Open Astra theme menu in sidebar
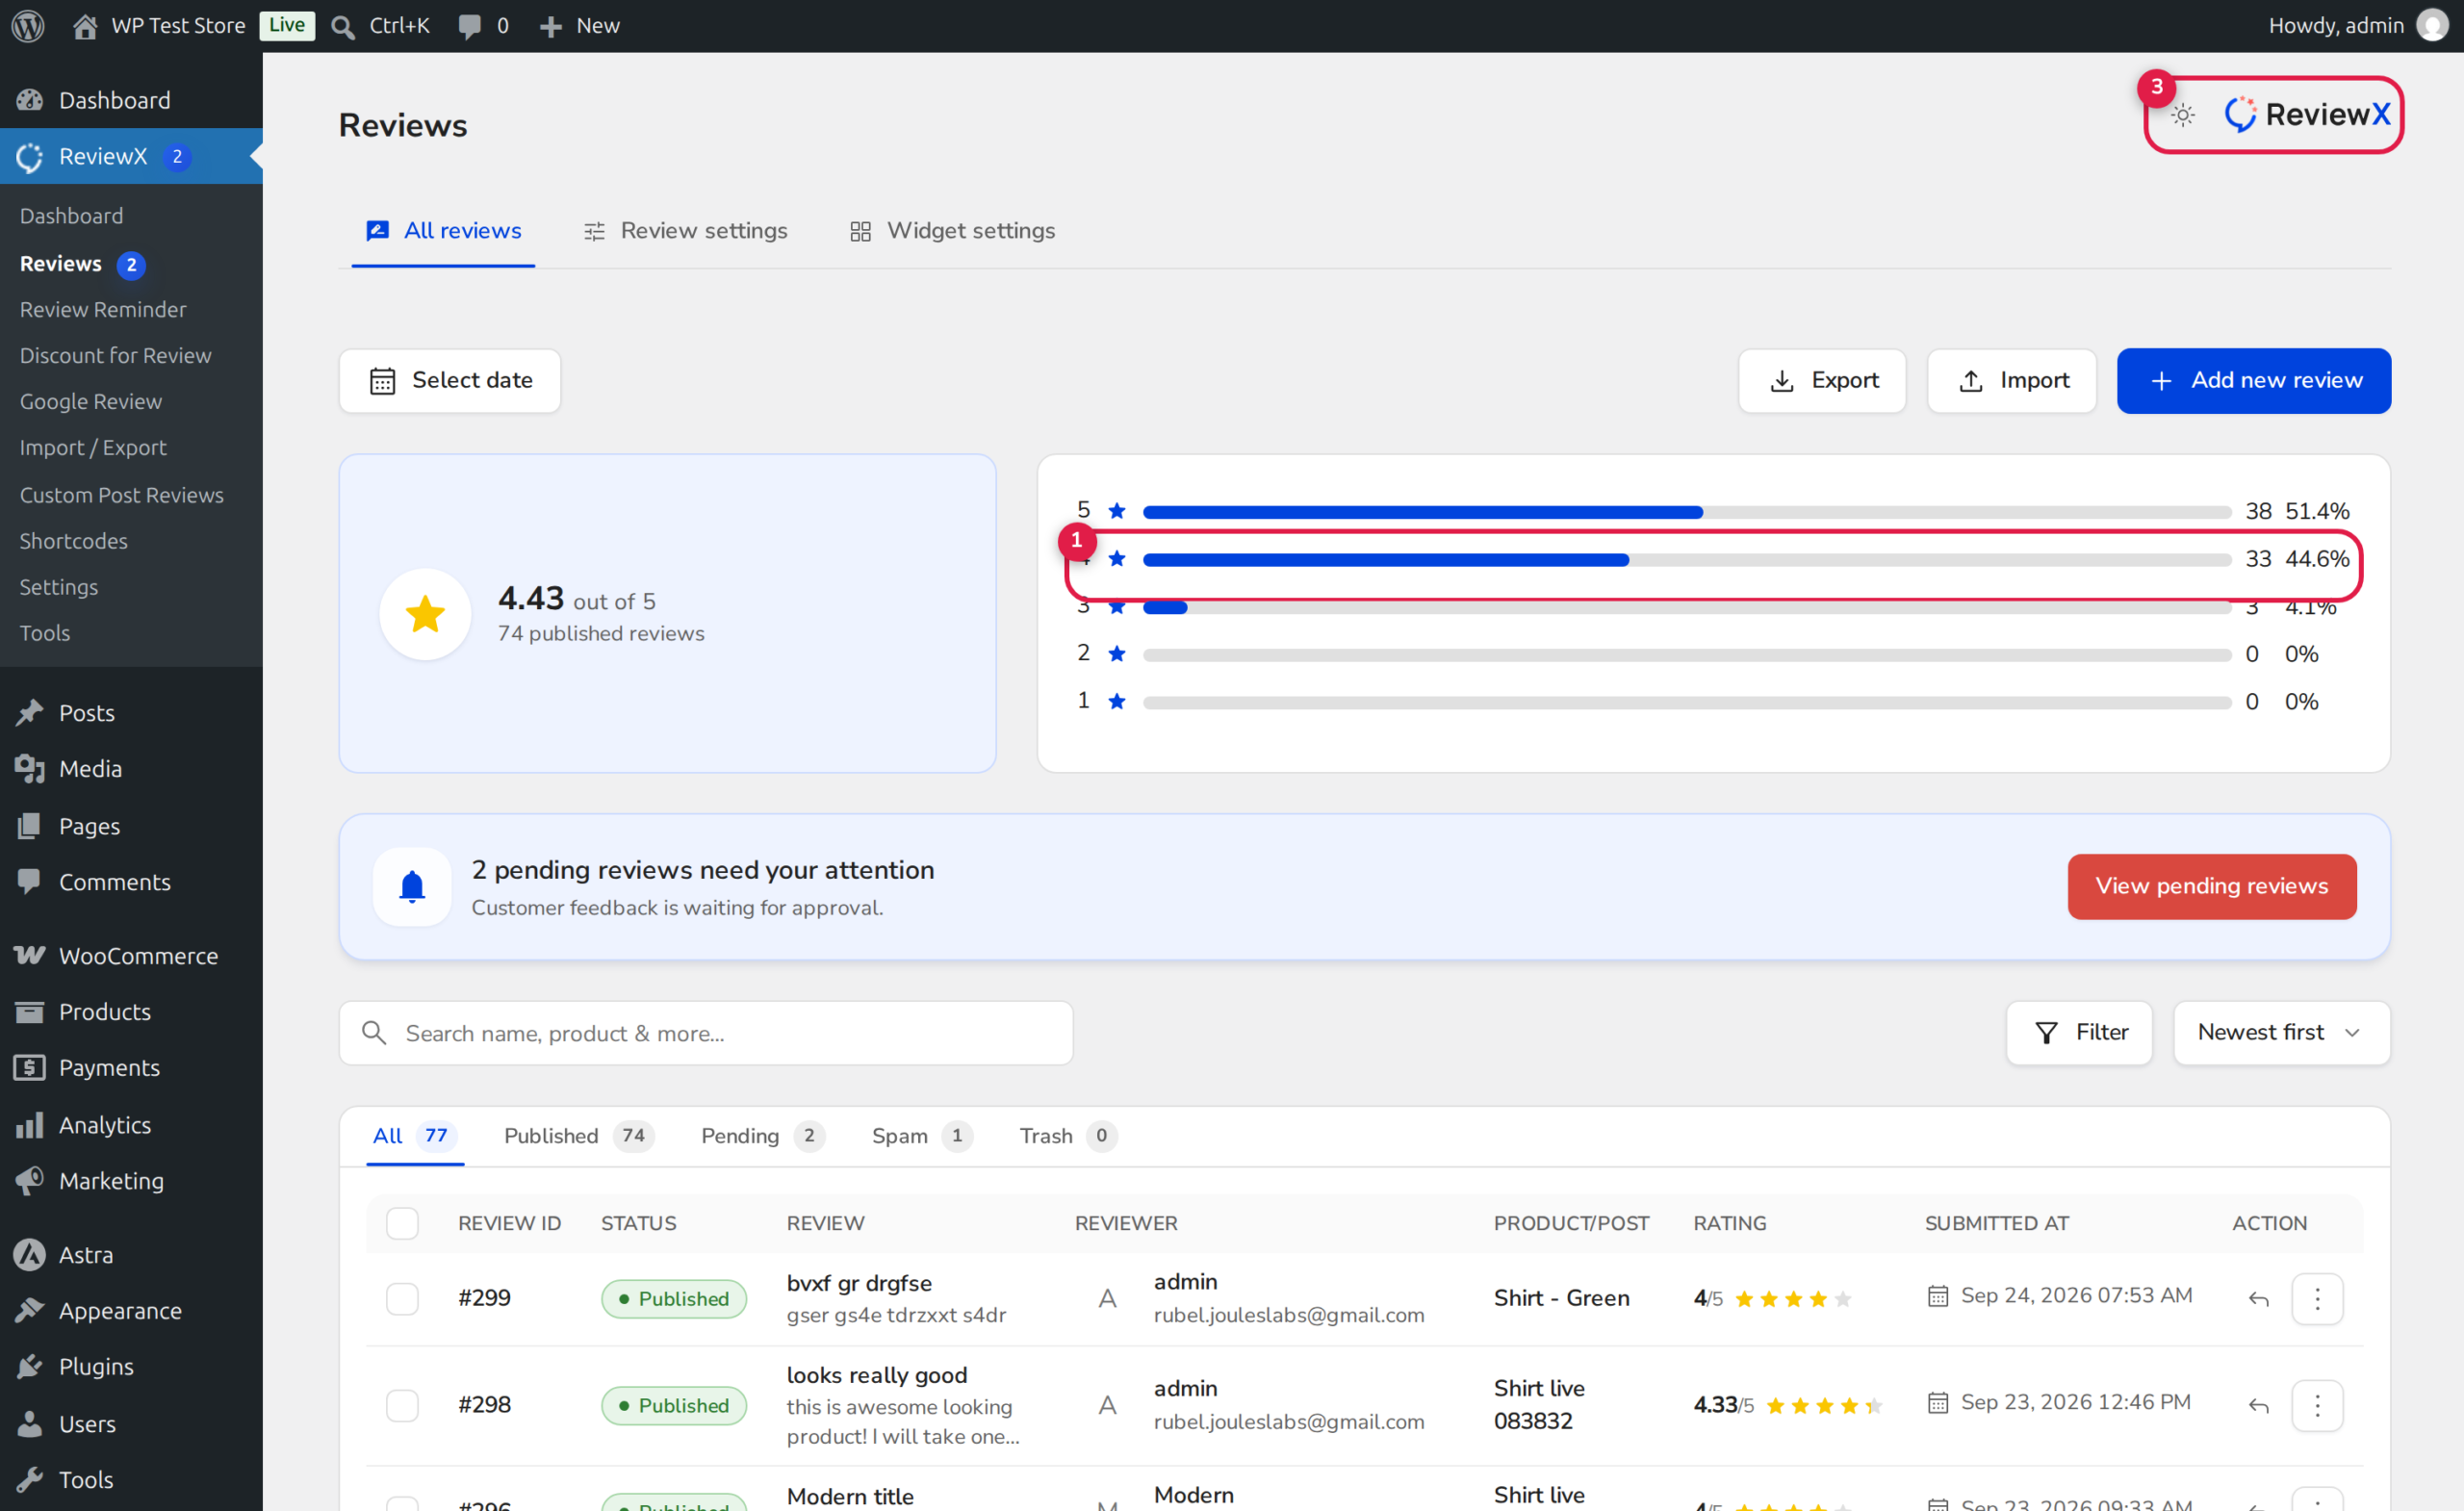This screenshot has width=2464, height=1511. (131, 1255)
